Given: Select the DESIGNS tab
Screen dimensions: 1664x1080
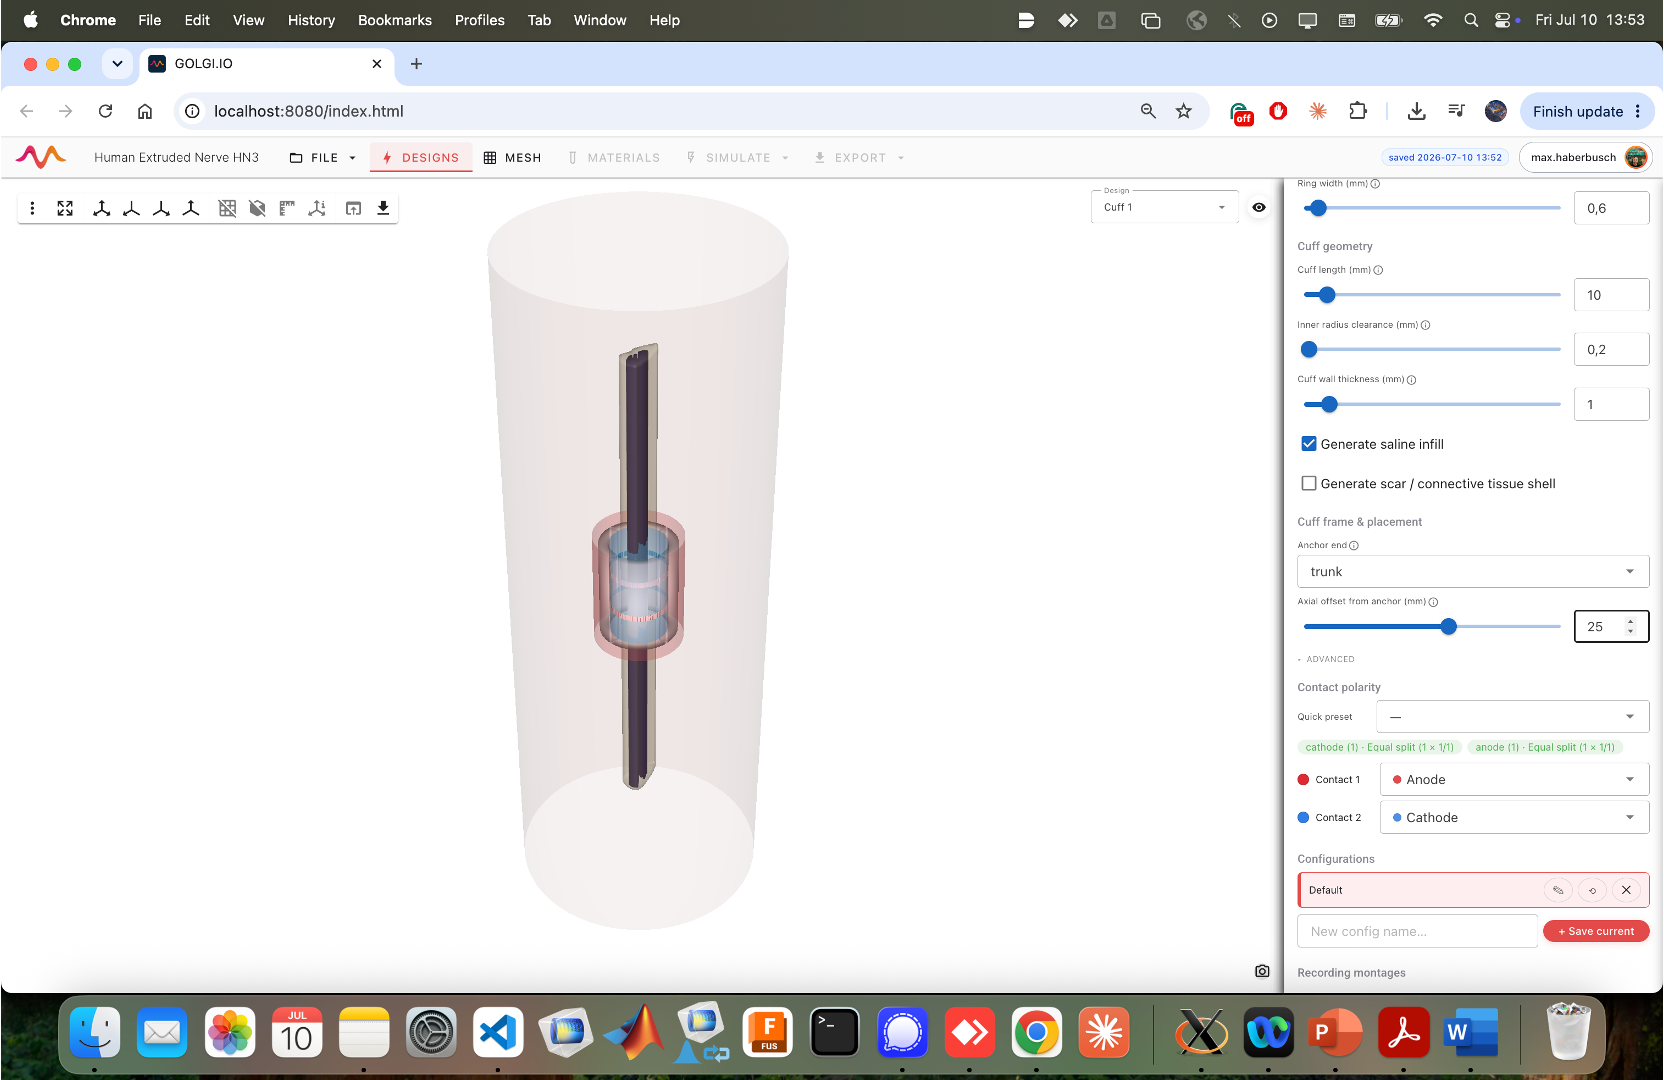Looking at the screenshot, I should tap(421, 158).
